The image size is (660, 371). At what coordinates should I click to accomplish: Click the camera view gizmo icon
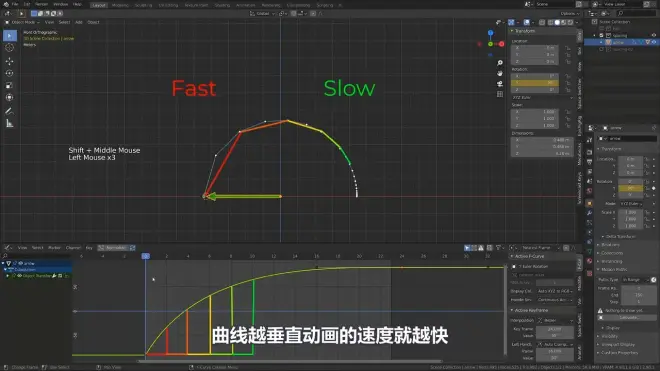point(500,84)
